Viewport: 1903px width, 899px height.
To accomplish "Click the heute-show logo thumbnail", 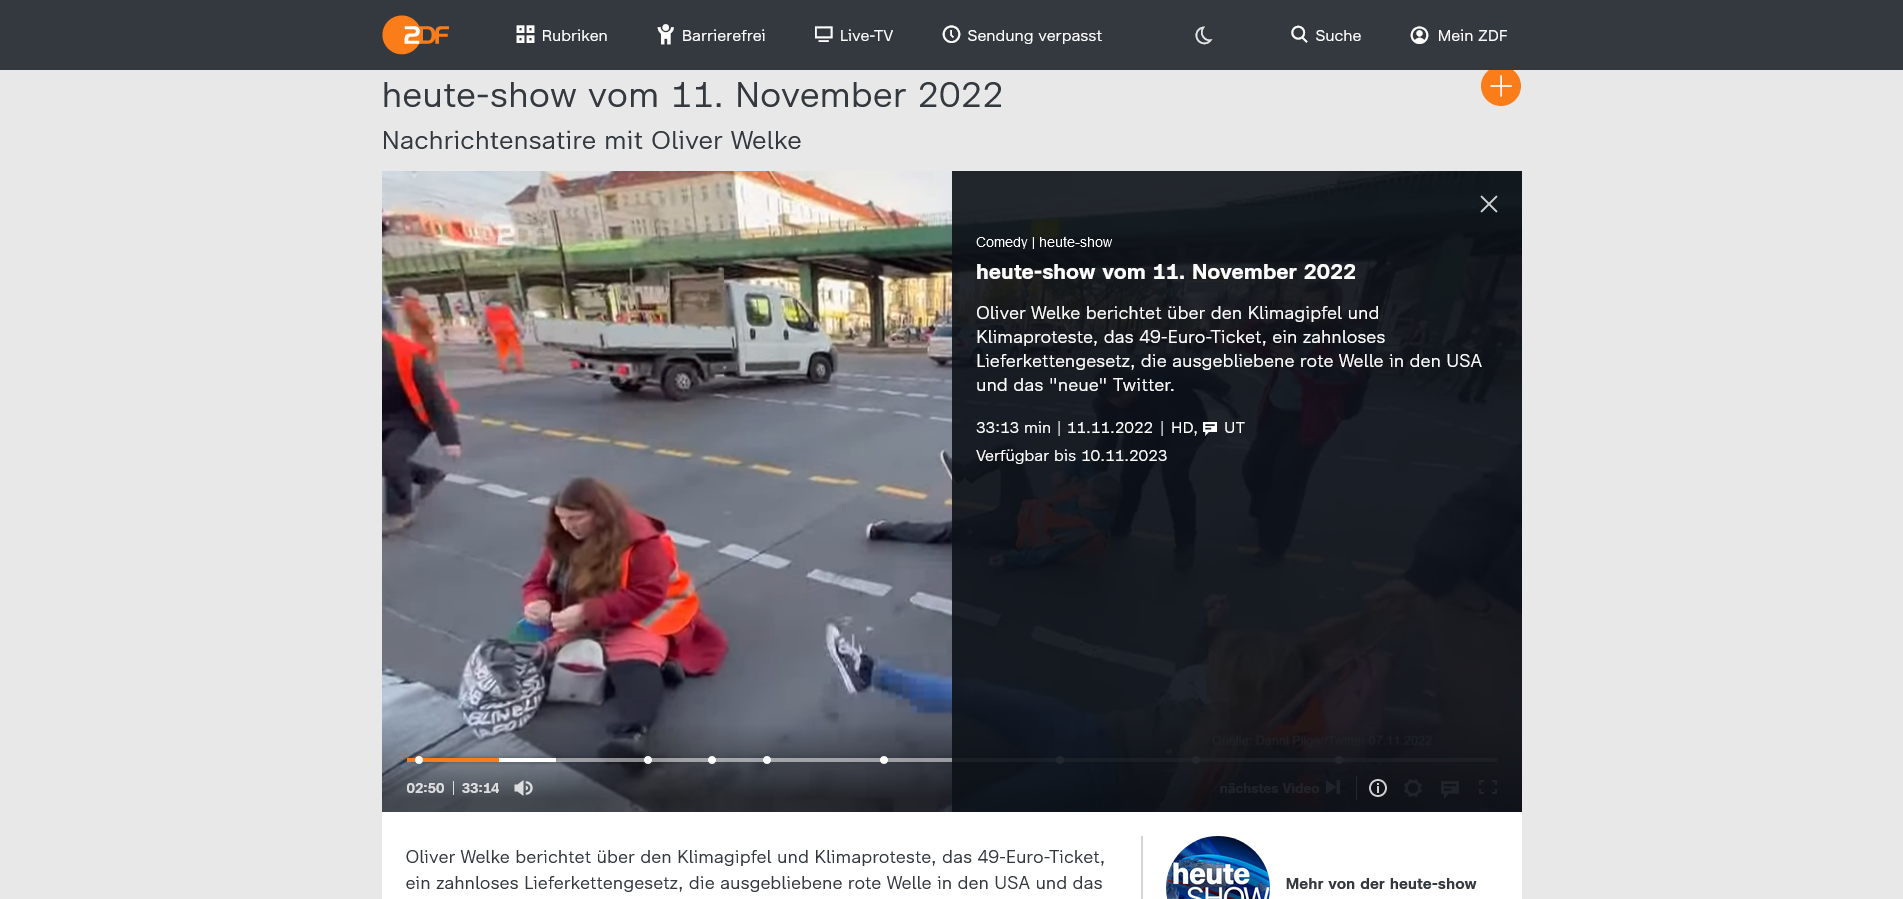I will coord(1217,872).
